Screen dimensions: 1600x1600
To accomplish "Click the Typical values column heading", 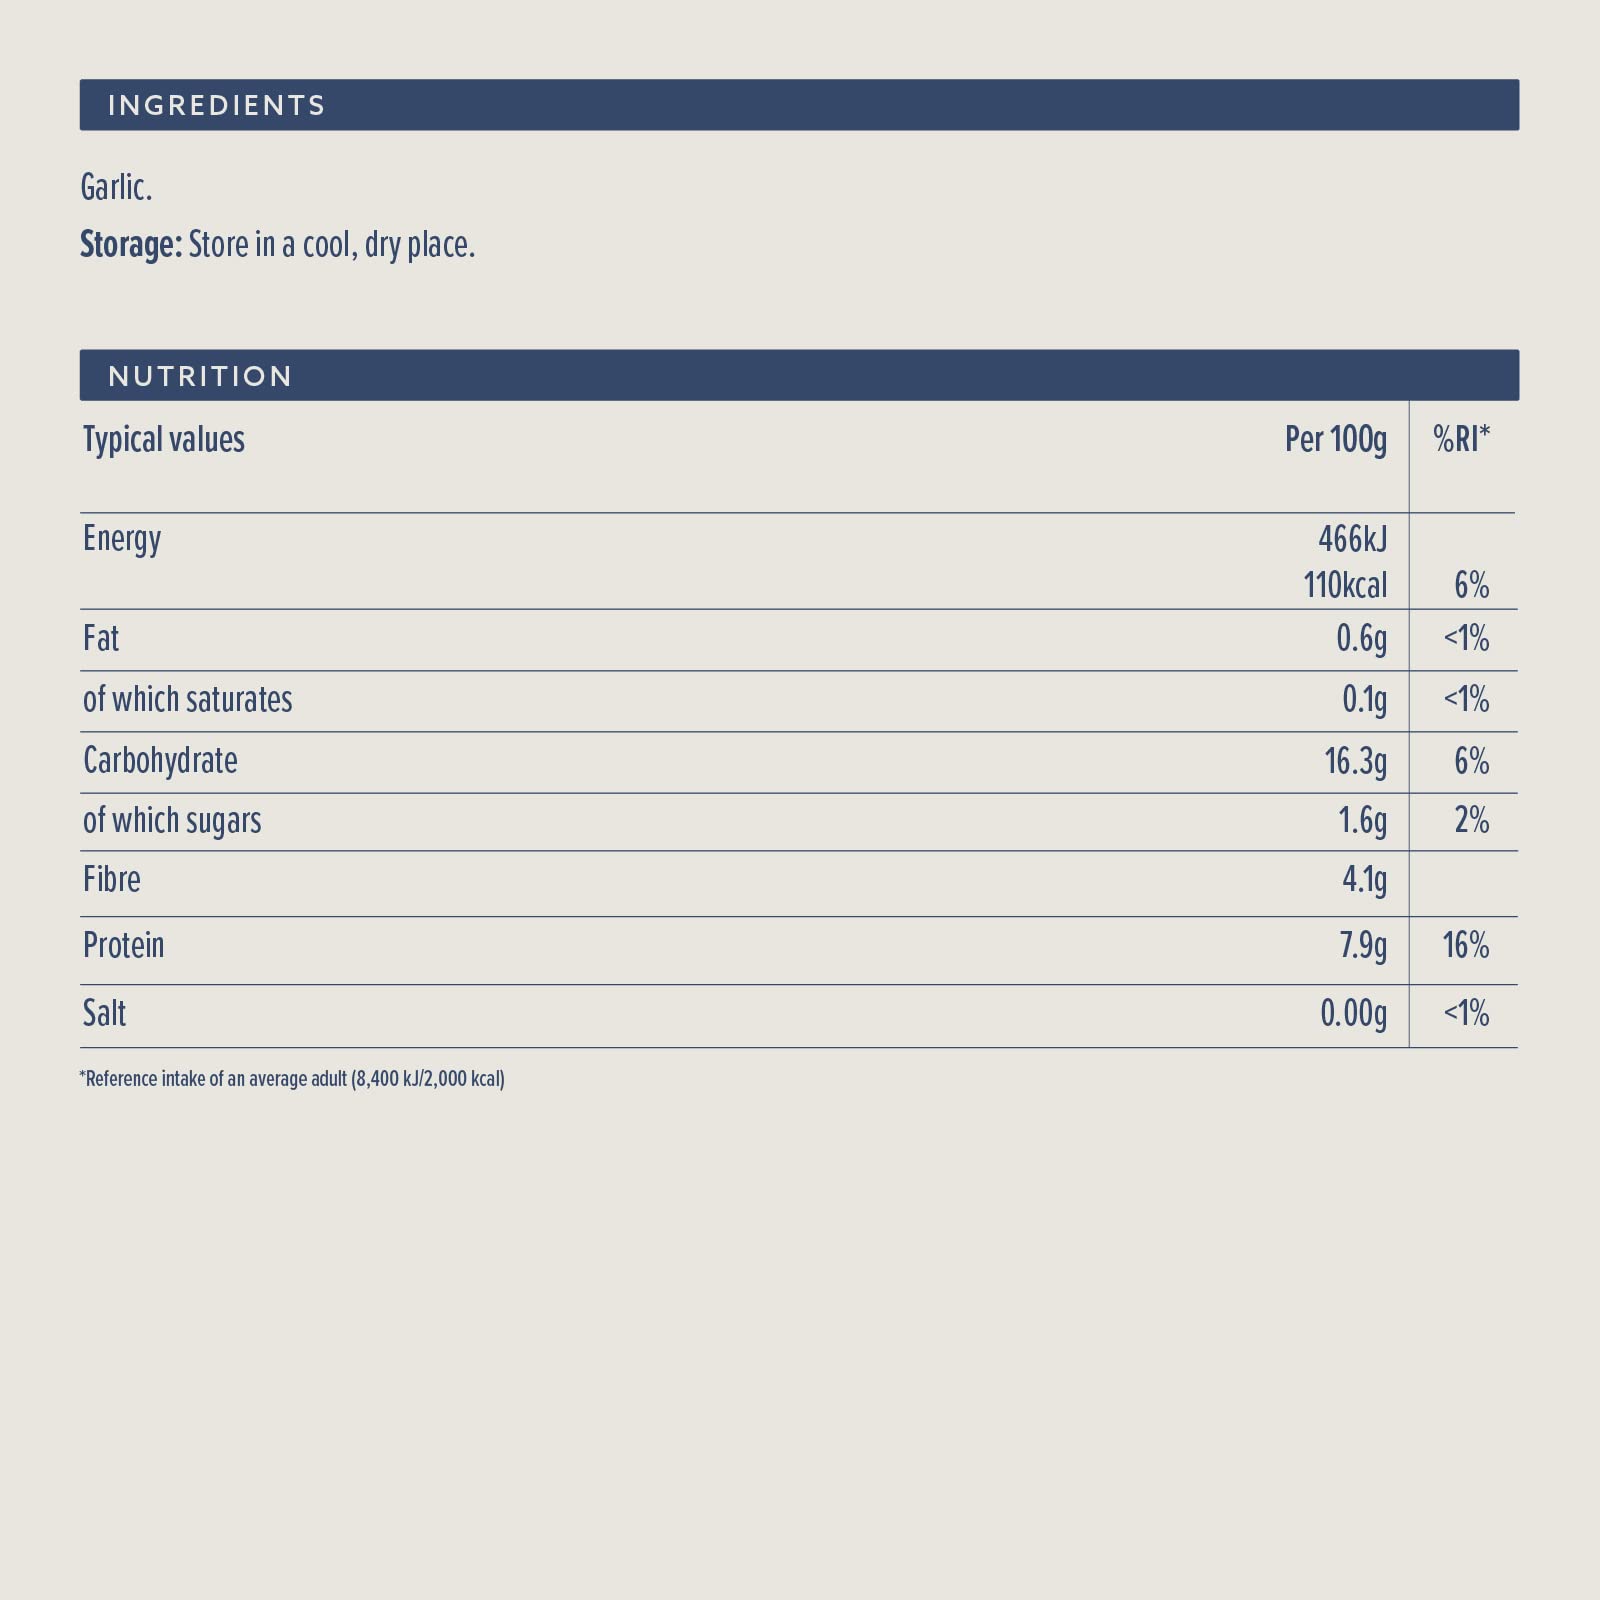I will coord(164,440).
